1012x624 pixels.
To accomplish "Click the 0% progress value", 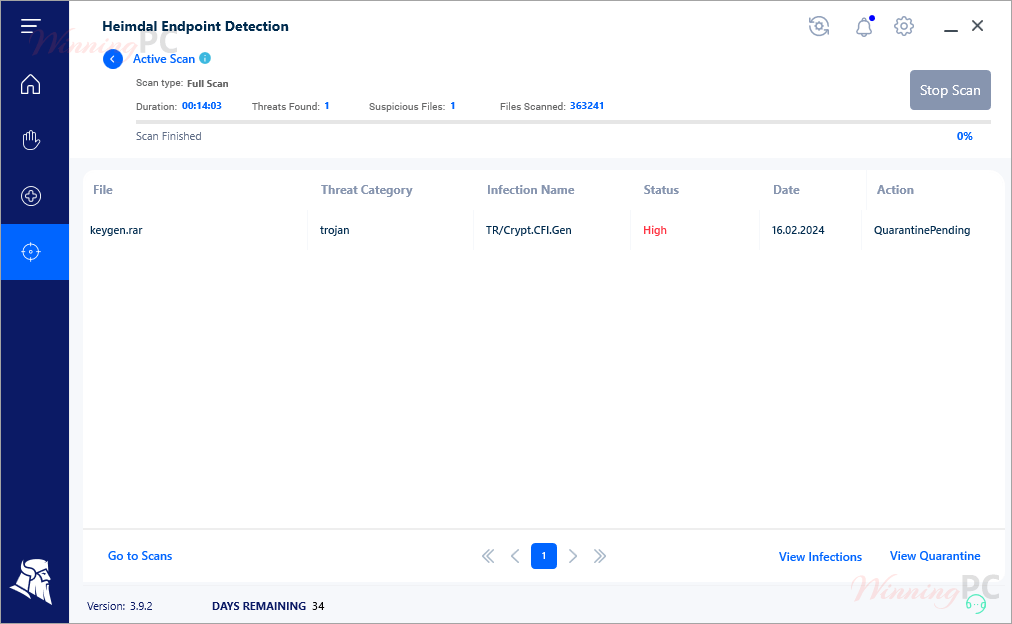I will pyautogui.click(x=964, y=136).
